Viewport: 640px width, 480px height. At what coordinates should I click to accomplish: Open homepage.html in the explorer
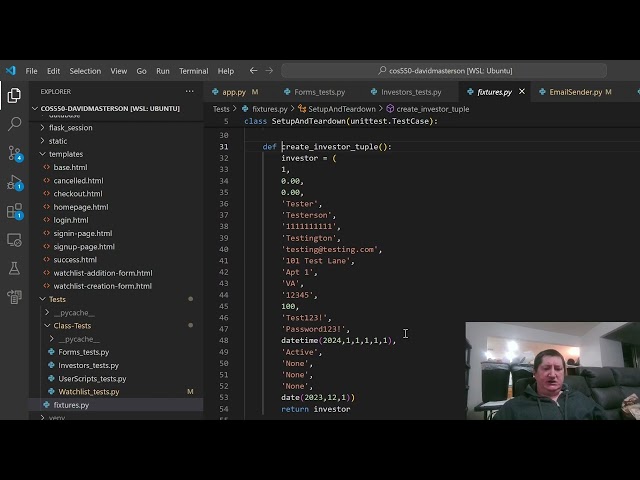point(81,207)
